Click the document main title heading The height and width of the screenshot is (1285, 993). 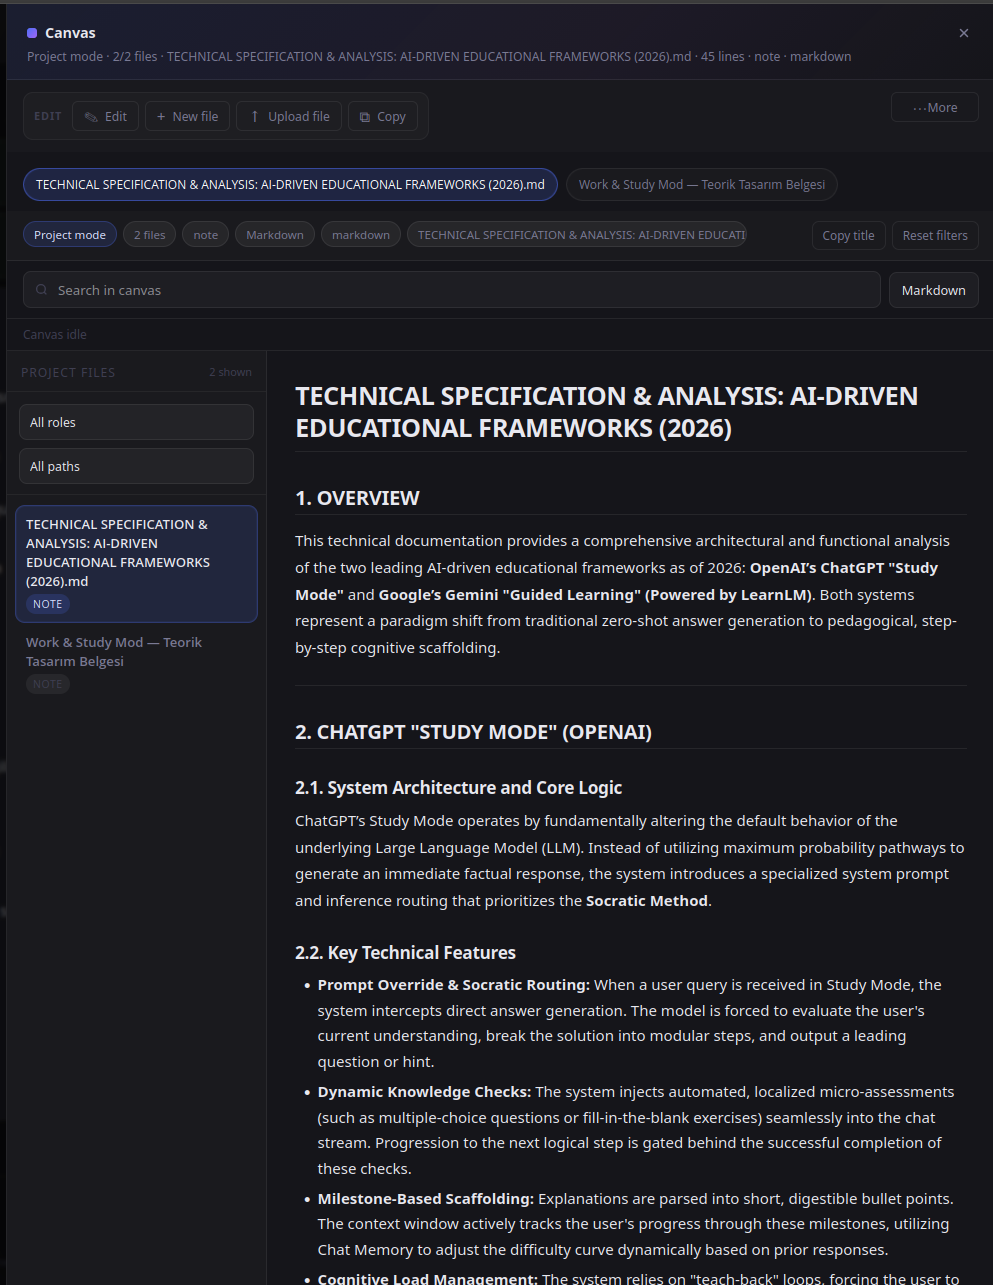[606, 412]
